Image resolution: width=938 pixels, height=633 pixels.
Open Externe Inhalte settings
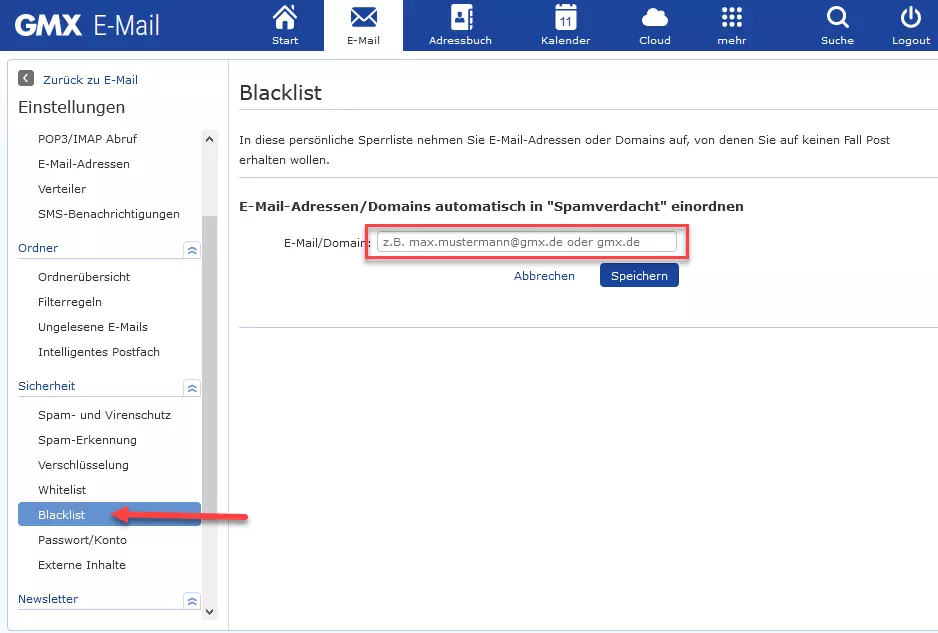coord(81,565)
